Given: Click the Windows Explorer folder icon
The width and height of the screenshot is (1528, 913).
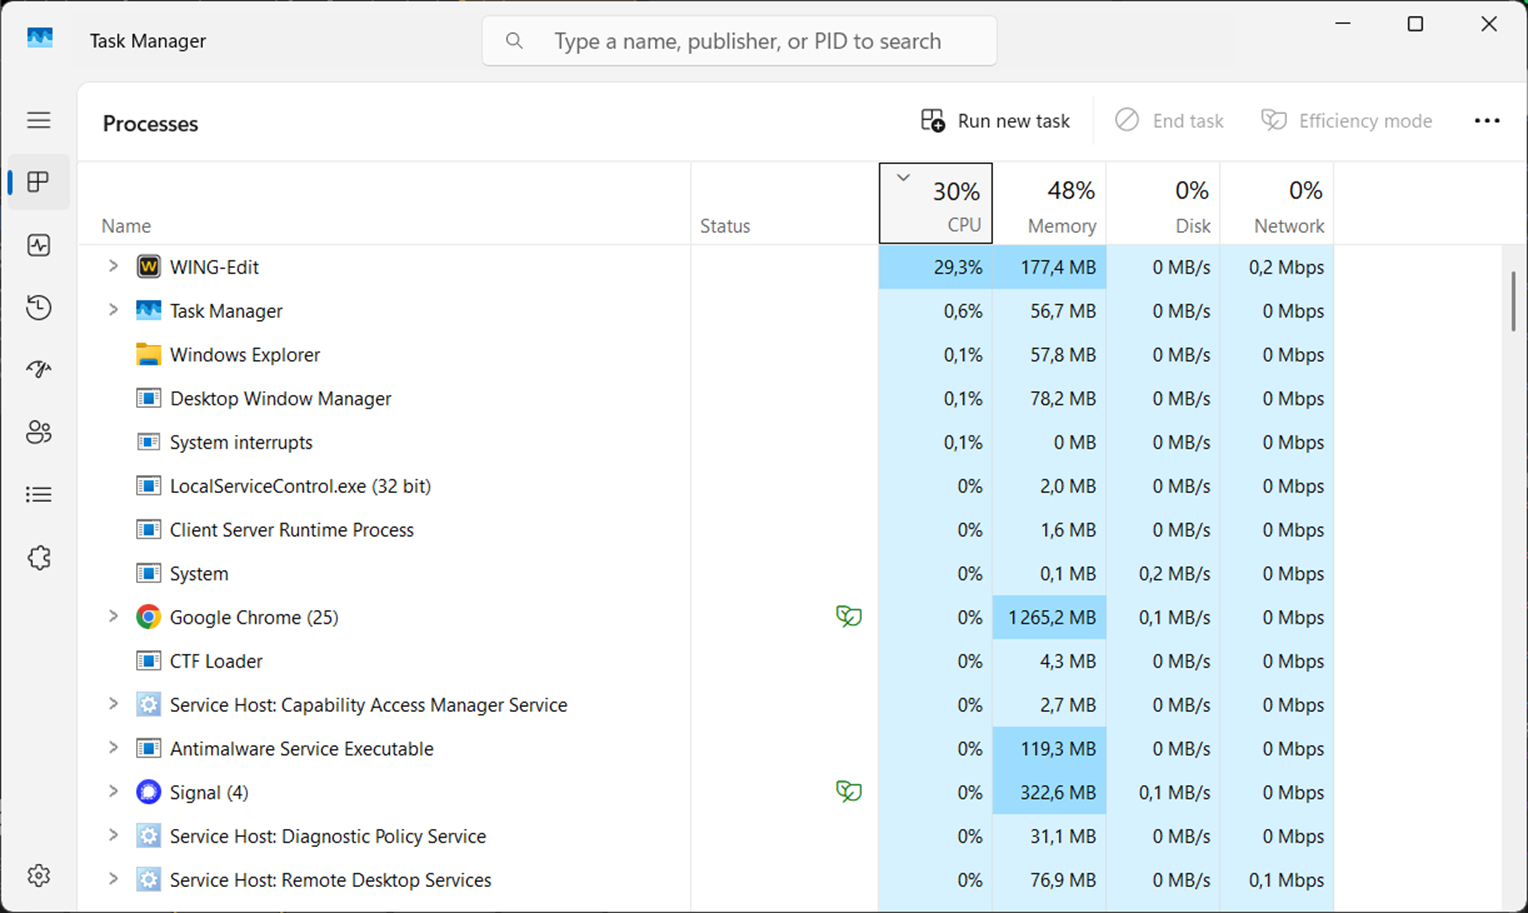Looking at the screenshot, I should [x=148, y=354].
